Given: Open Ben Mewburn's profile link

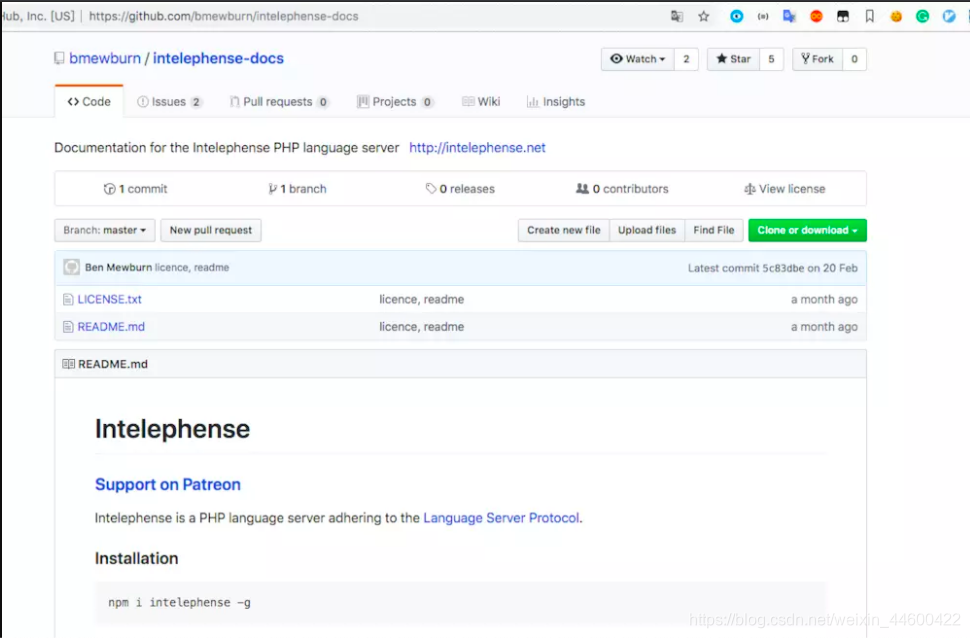Looking at the screenshot, I should tap(118, 267).
